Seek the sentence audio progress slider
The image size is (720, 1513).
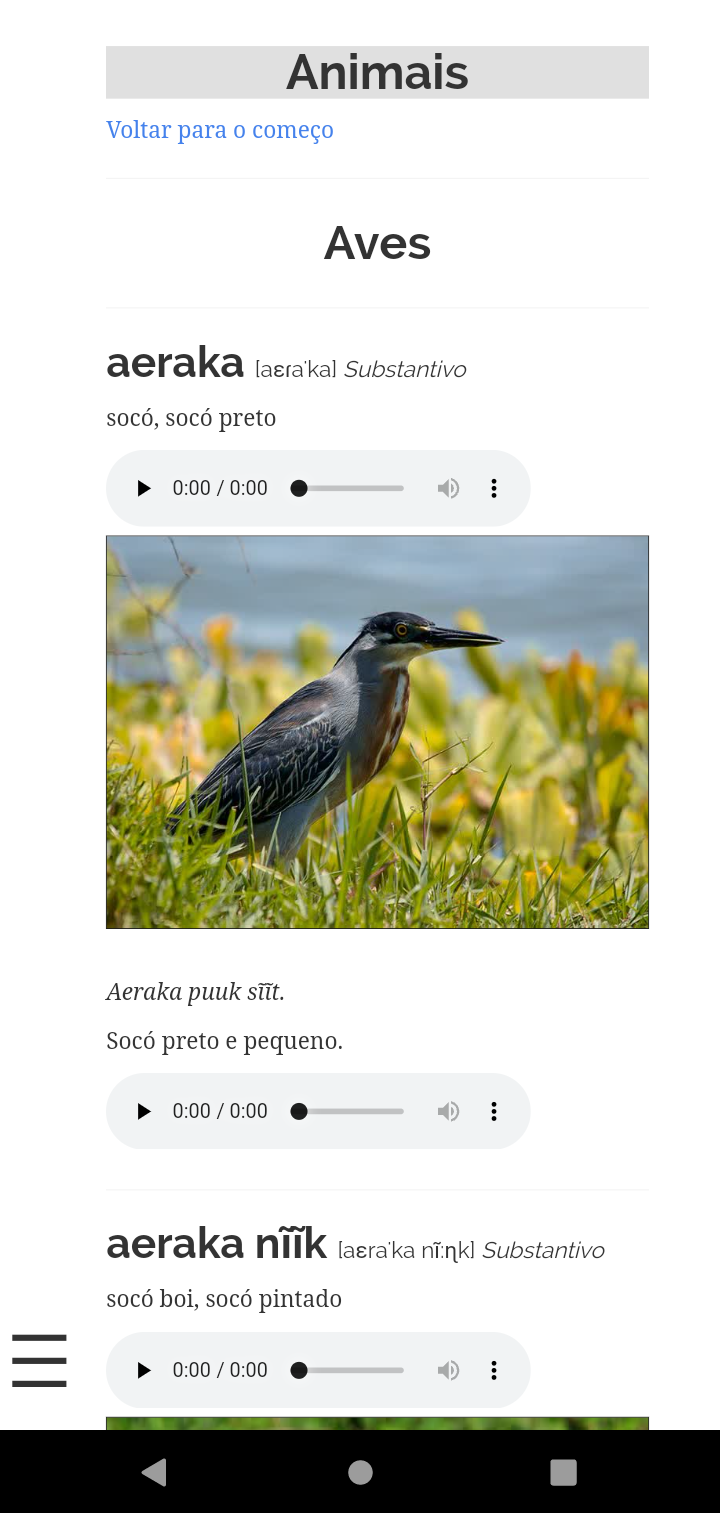(351, 1111)
